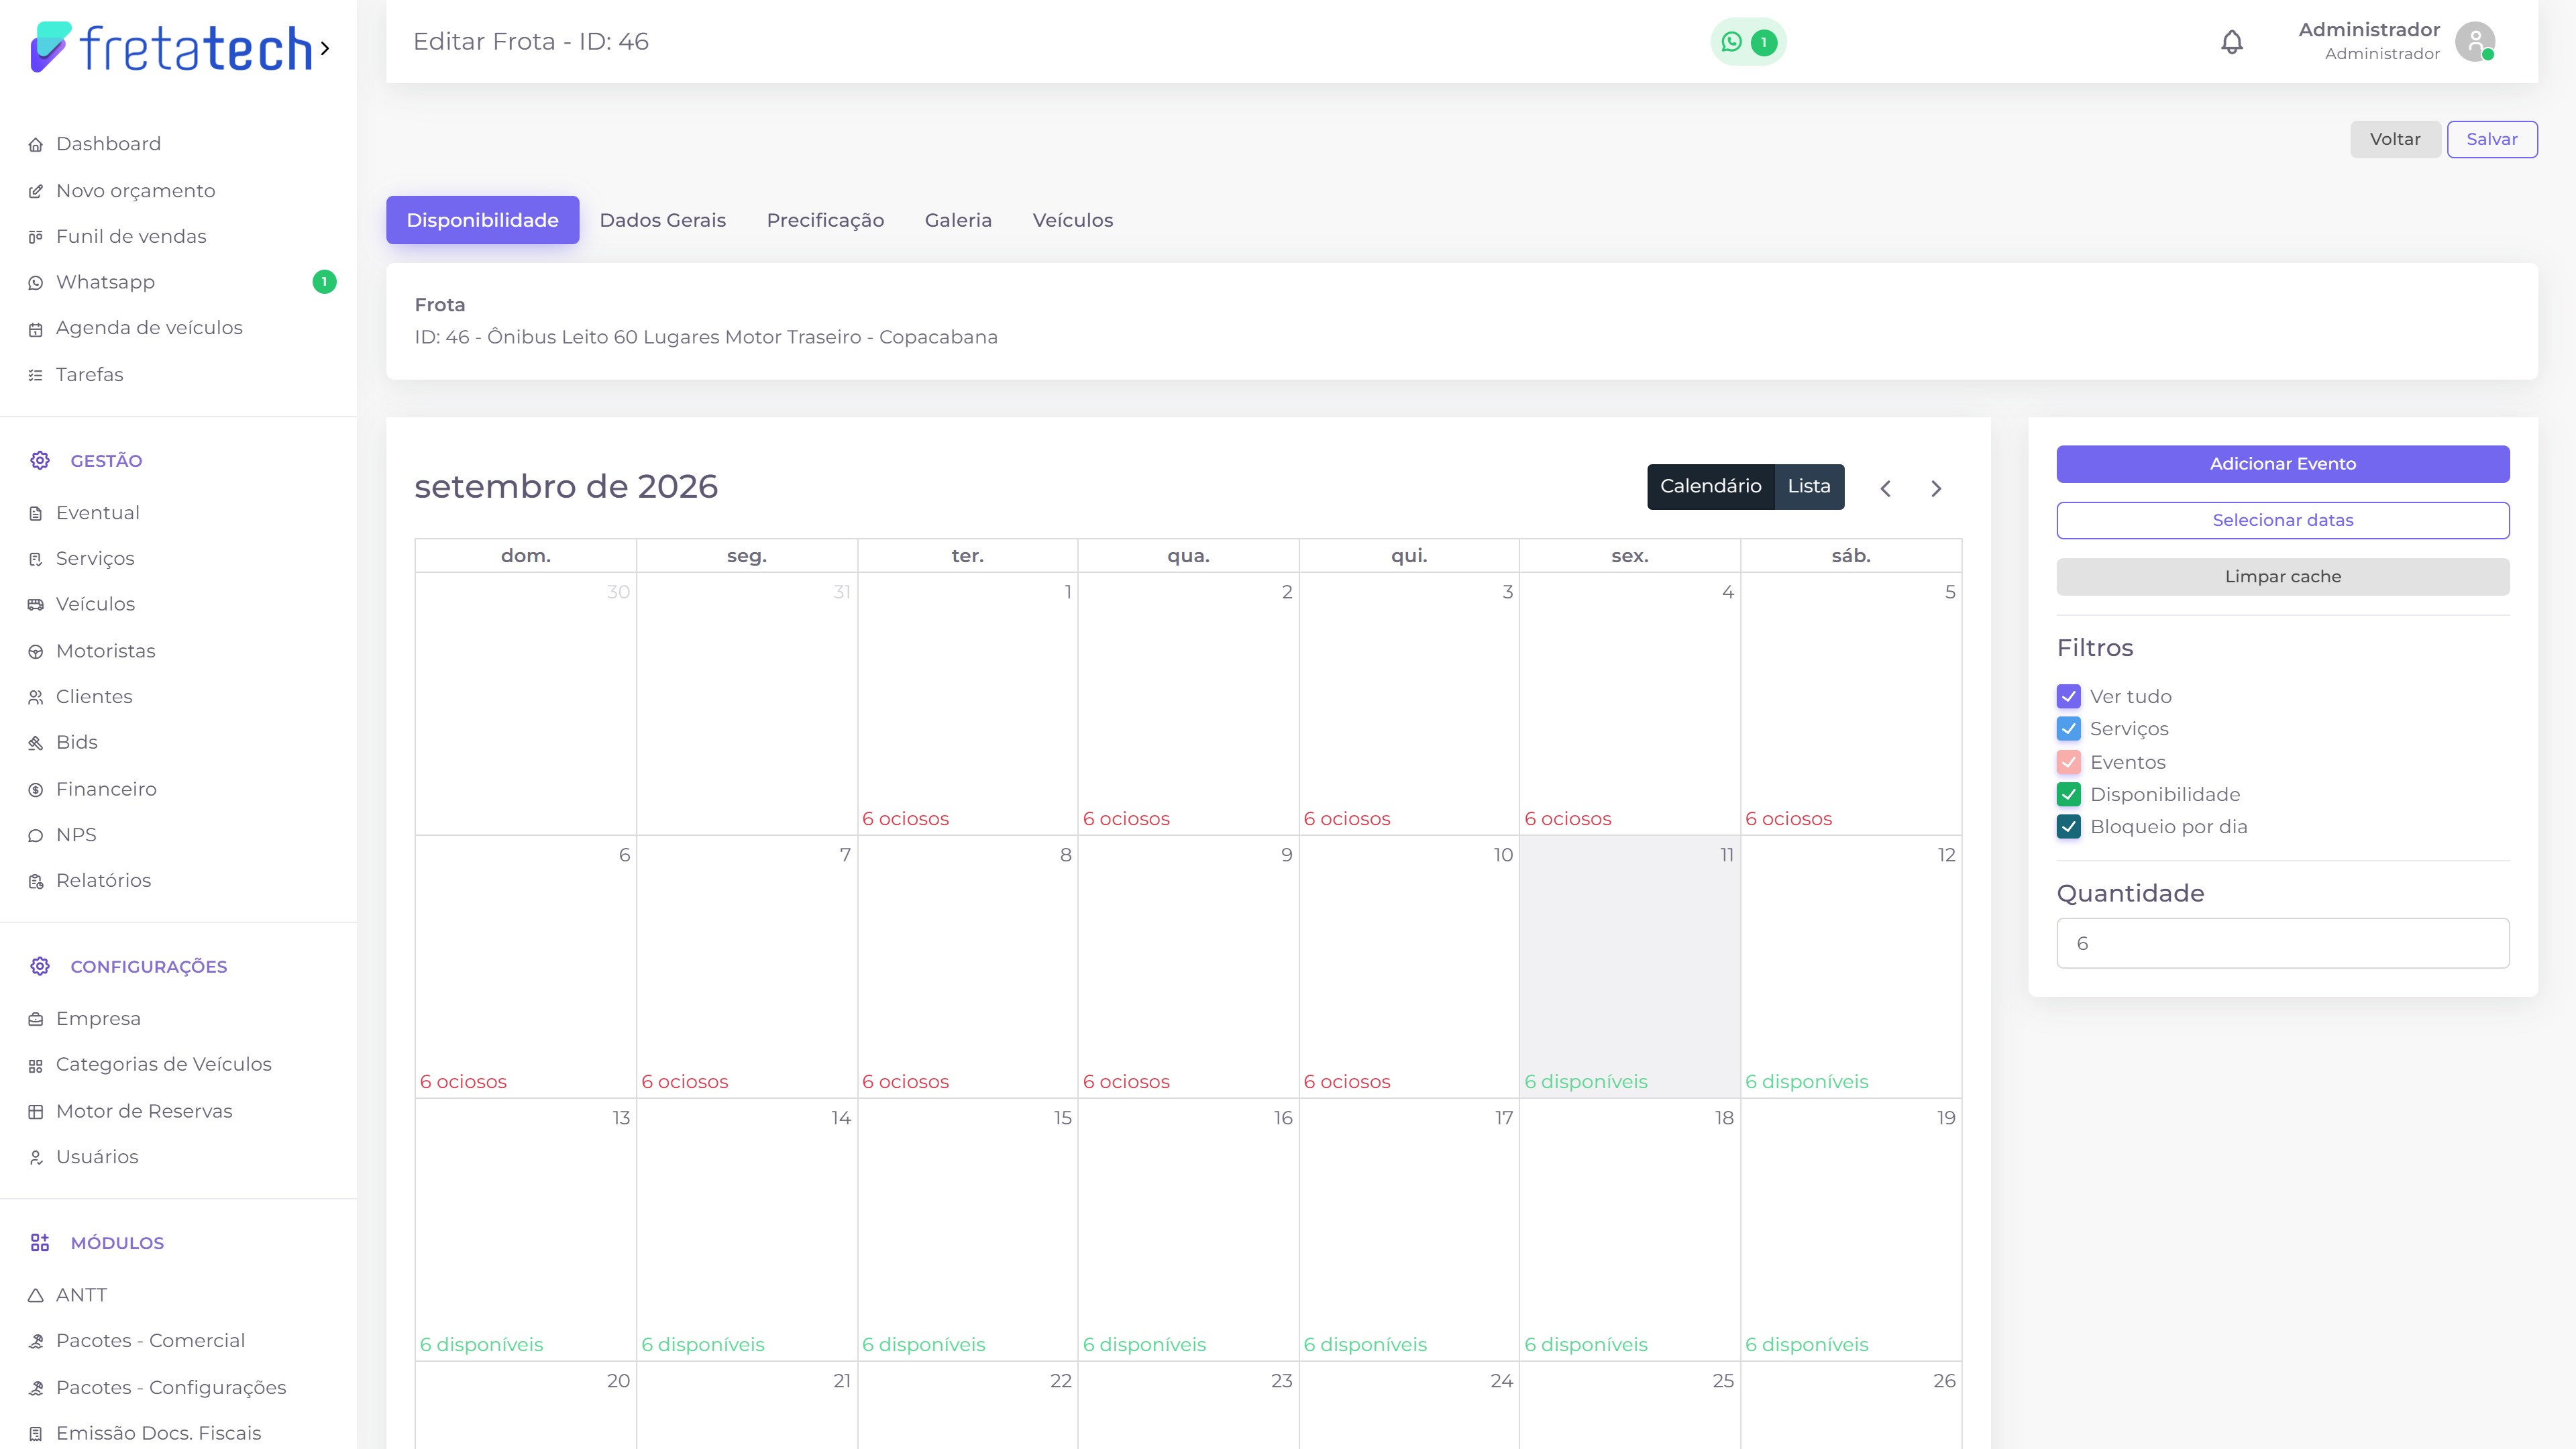Viewport: 2576px width, 1449px height.
Task: Click the Emissão Docs. Fiscais icon
Action: pyautogui.click(x=36, y=1434)
